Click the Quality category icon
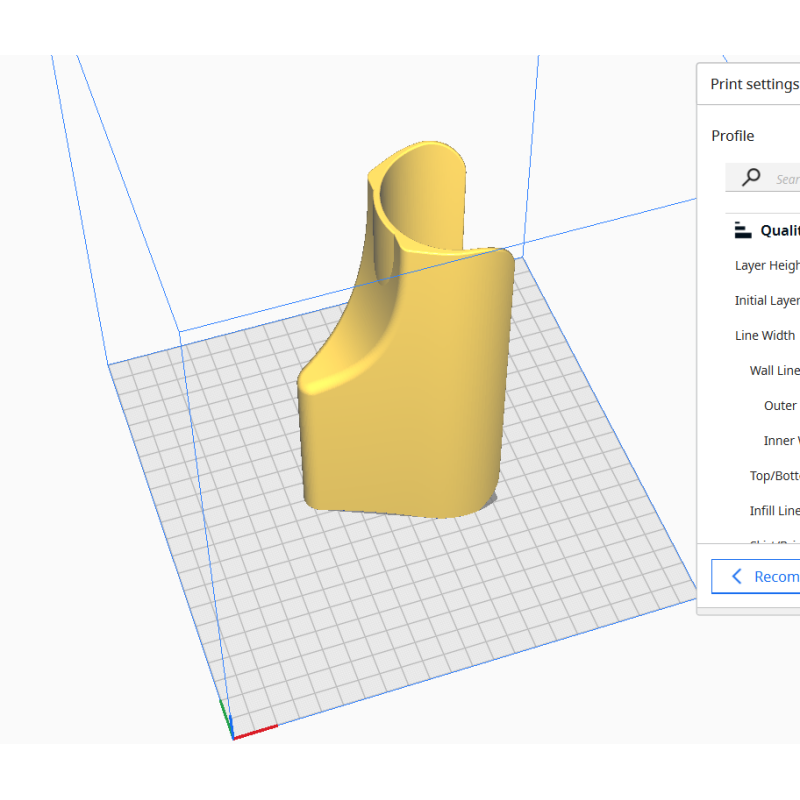800x800 pixels. 742,230
